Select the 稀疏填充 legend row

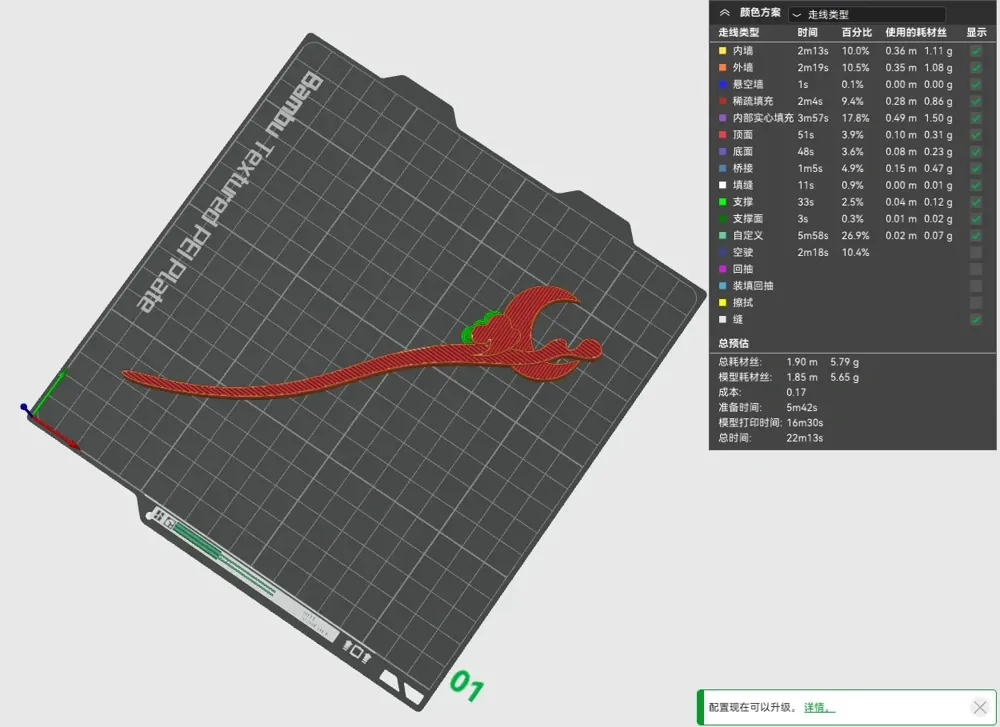click(852, 101)
